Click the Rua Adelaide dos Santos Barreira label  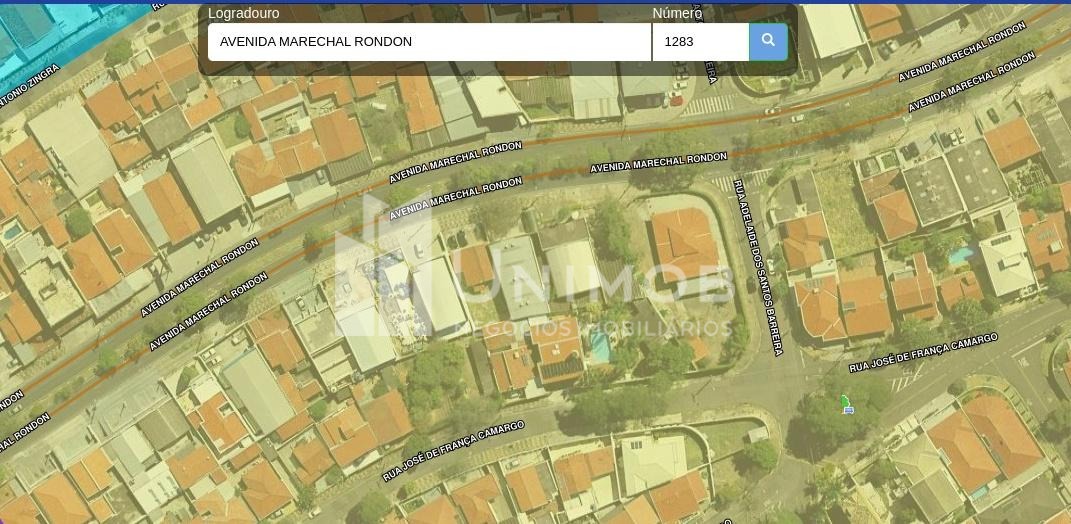pos(759,266)
